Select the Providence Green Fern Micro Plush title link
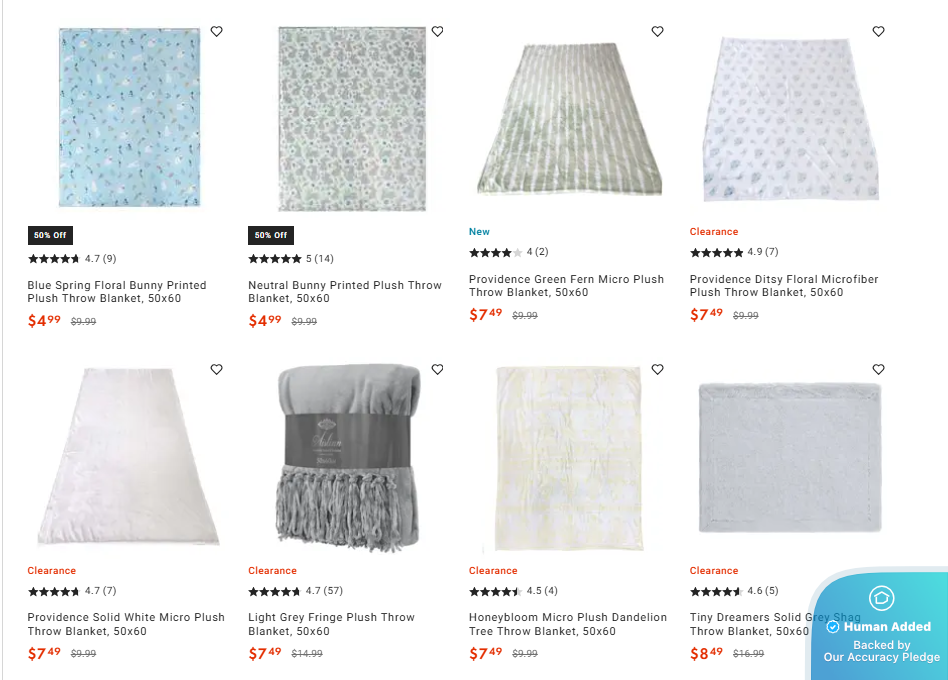 pyautogui.click(x=565, y=285)
